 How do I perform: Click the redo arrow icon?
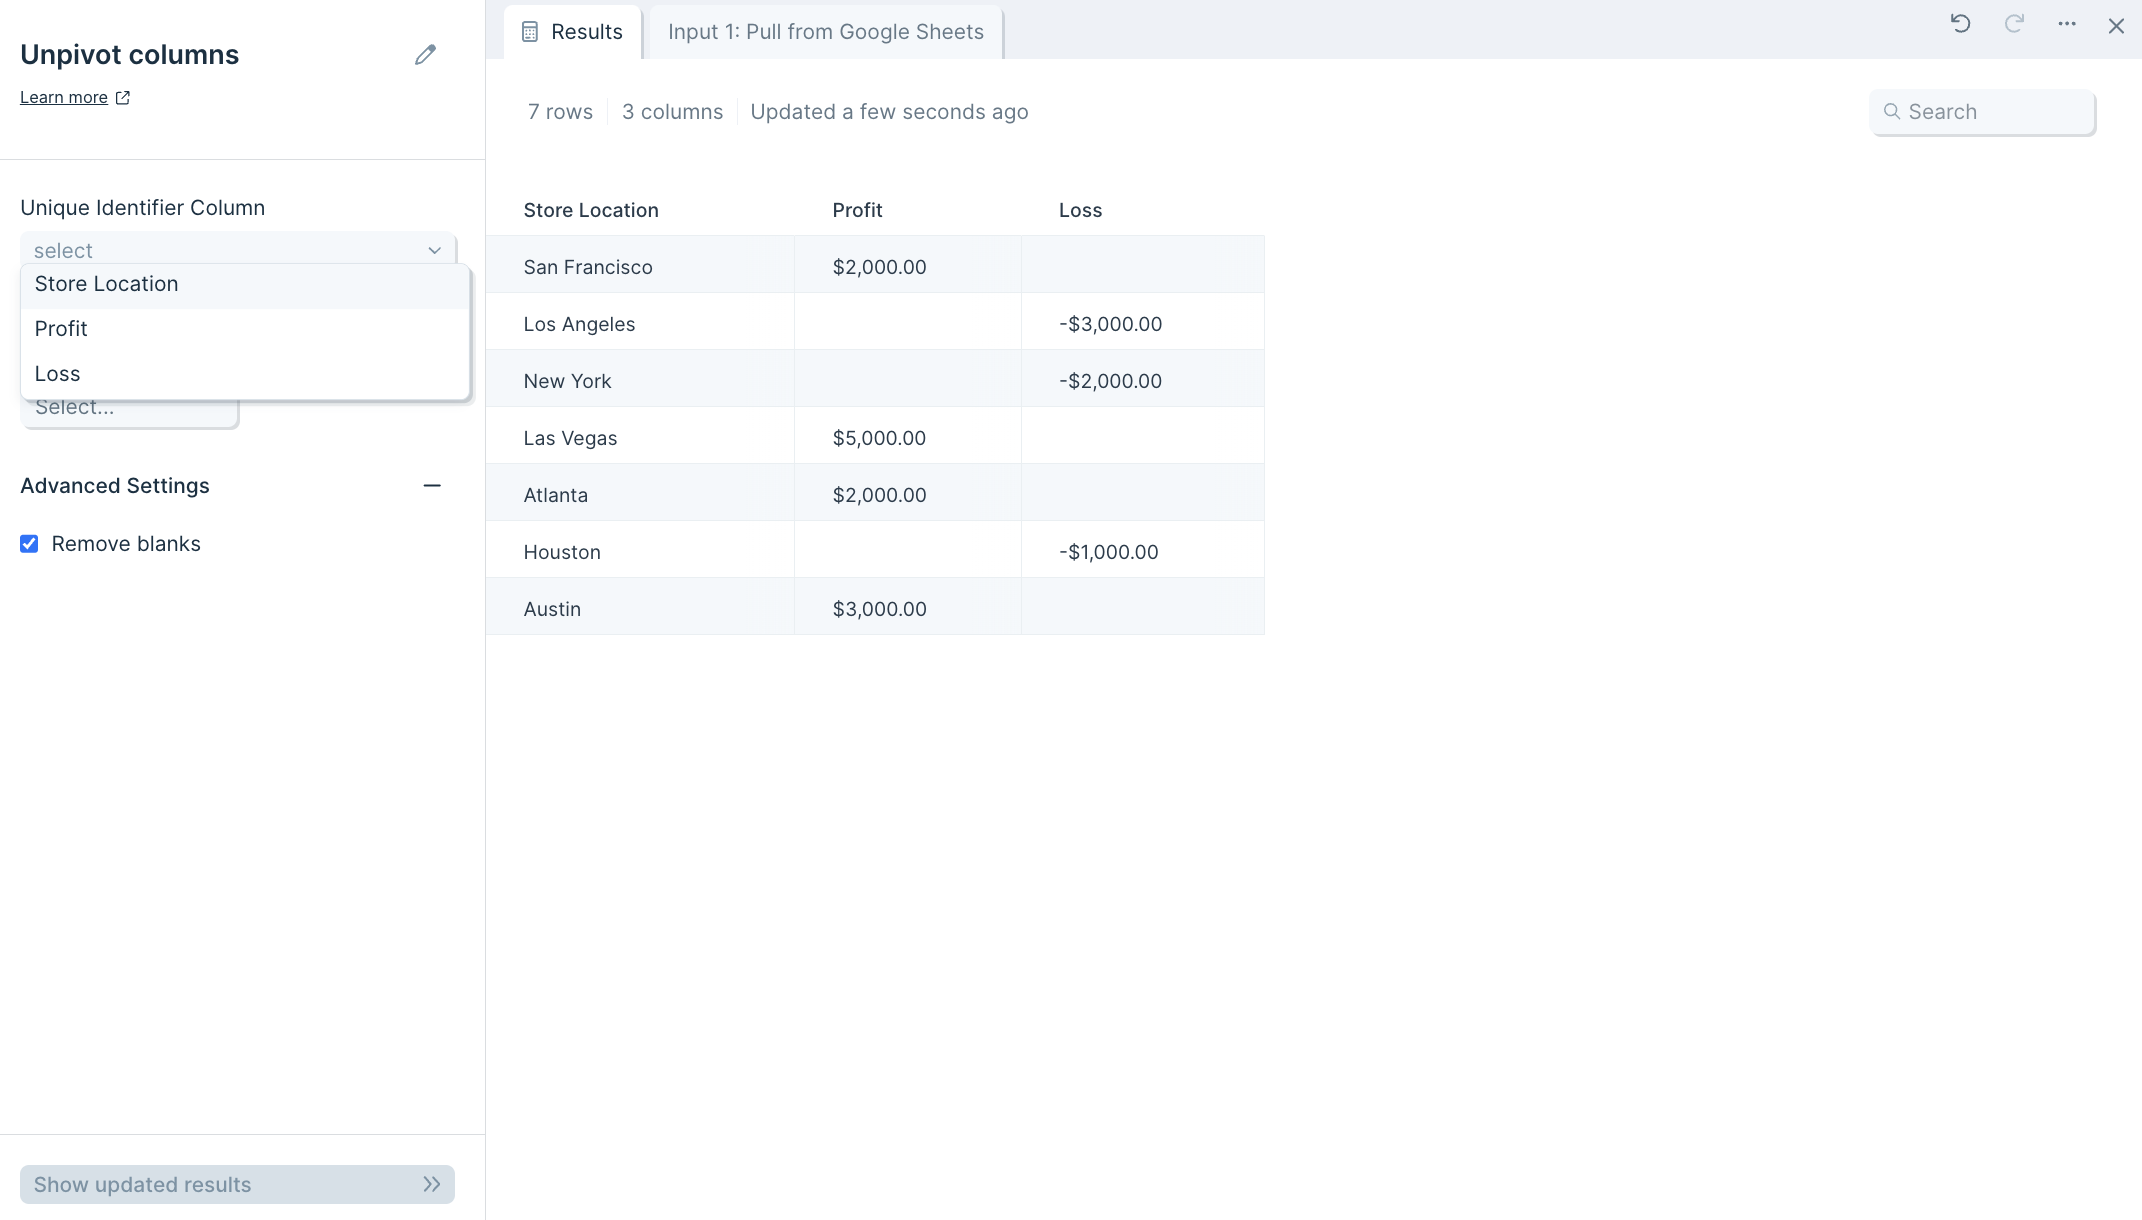2014,25
